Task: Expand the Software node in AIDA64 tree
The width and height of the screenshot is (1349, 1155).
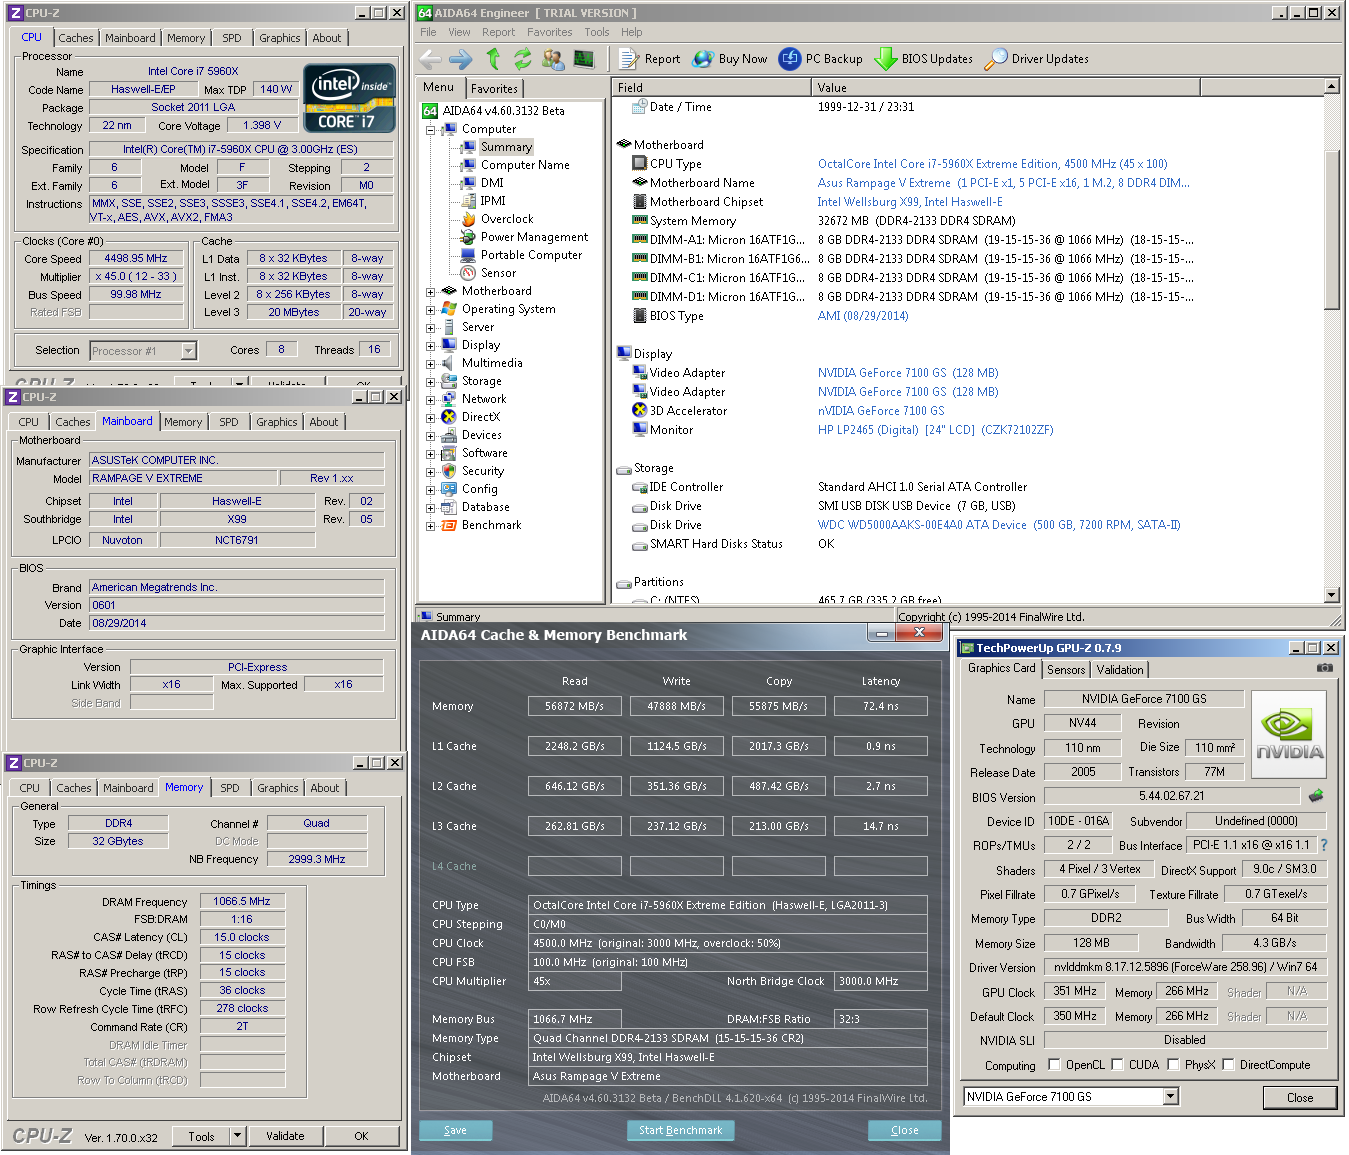Action: point(431,454)
